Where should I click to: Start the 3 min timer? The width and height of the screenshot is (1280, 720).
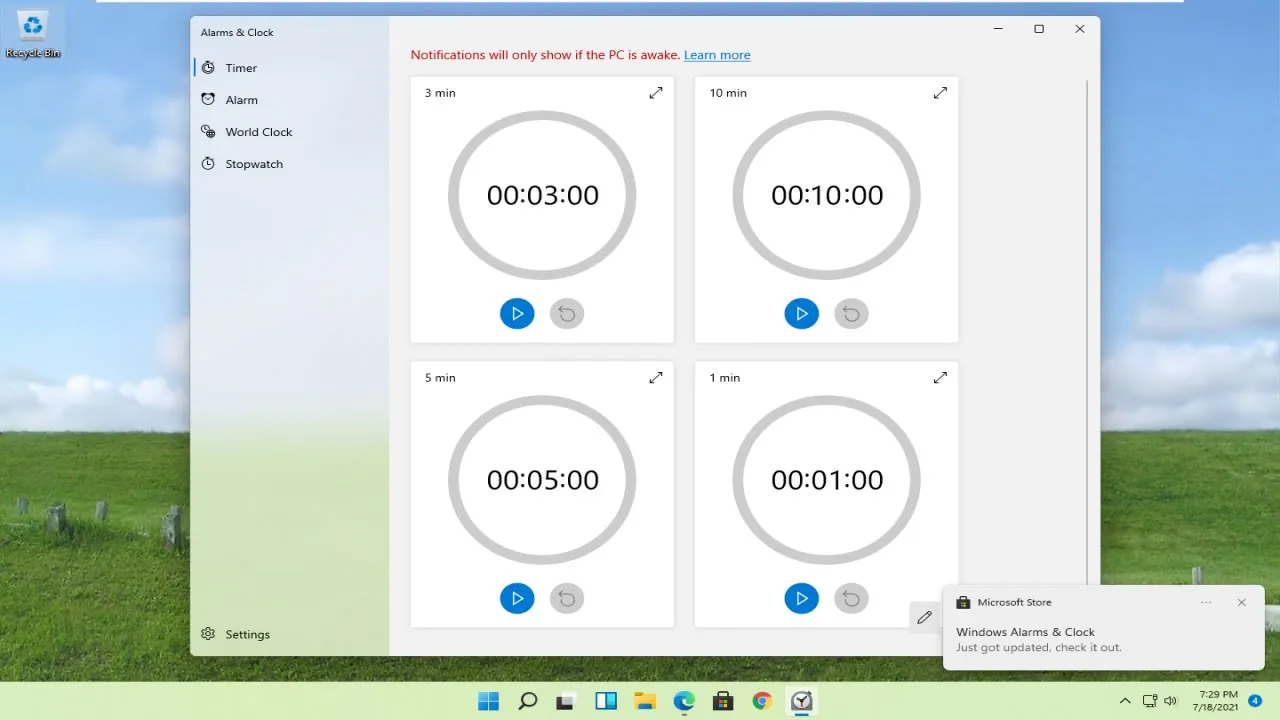[x=517, y=314]
